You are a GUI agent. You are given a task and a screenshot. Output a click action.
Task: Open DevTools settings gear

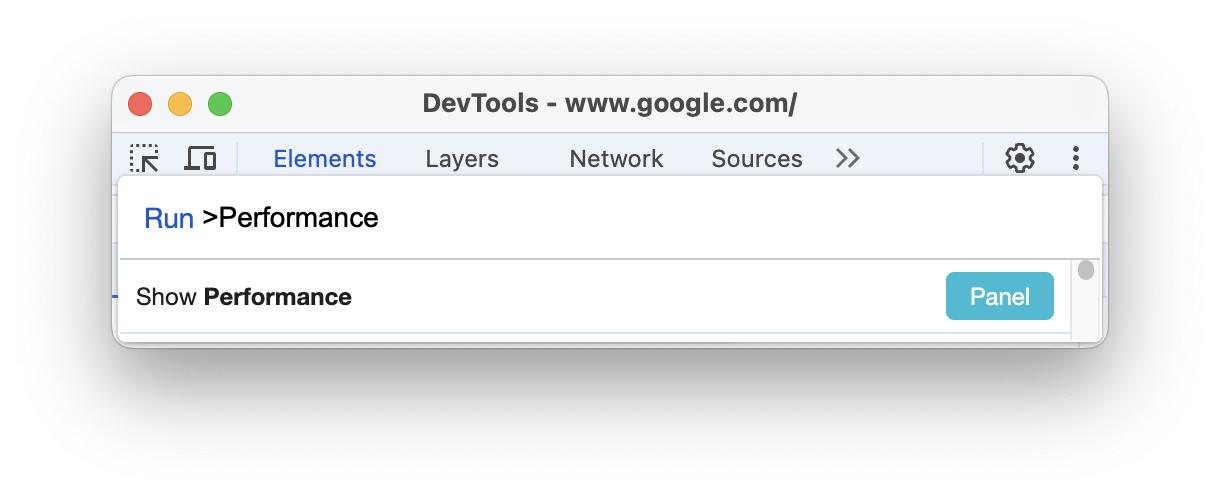[1019, 158]
